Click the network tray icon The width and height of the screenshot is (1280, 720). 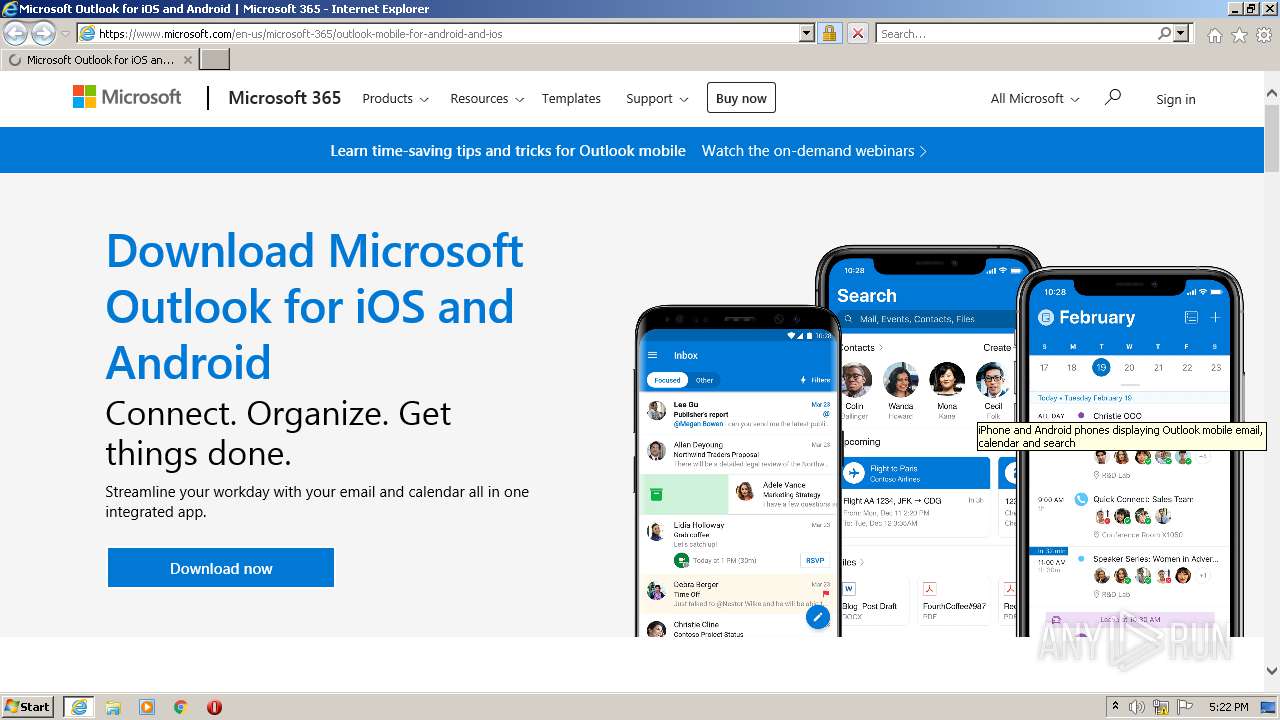tap(1161, 707)
